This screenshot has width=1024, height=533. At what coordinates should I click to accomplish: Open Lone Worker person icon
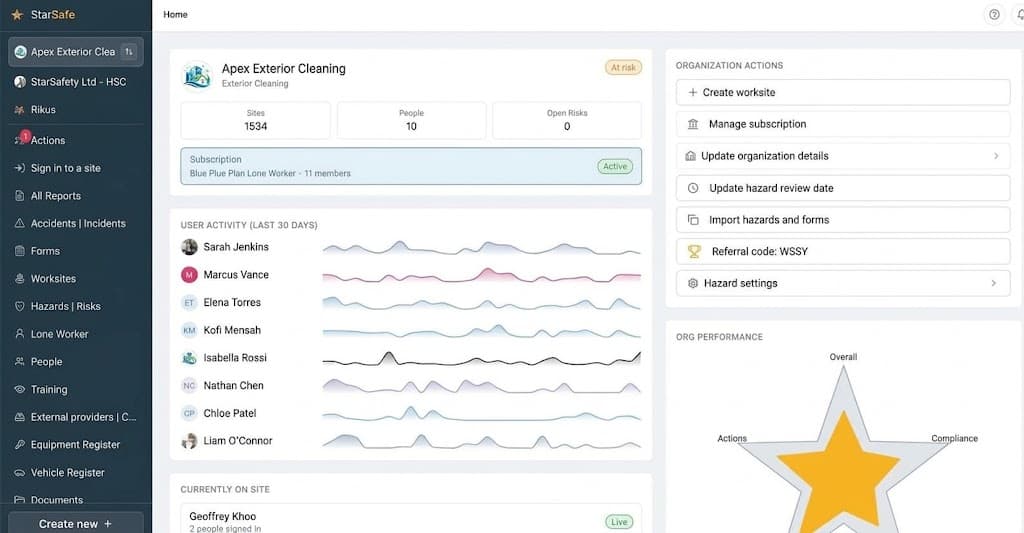(20, 334)
